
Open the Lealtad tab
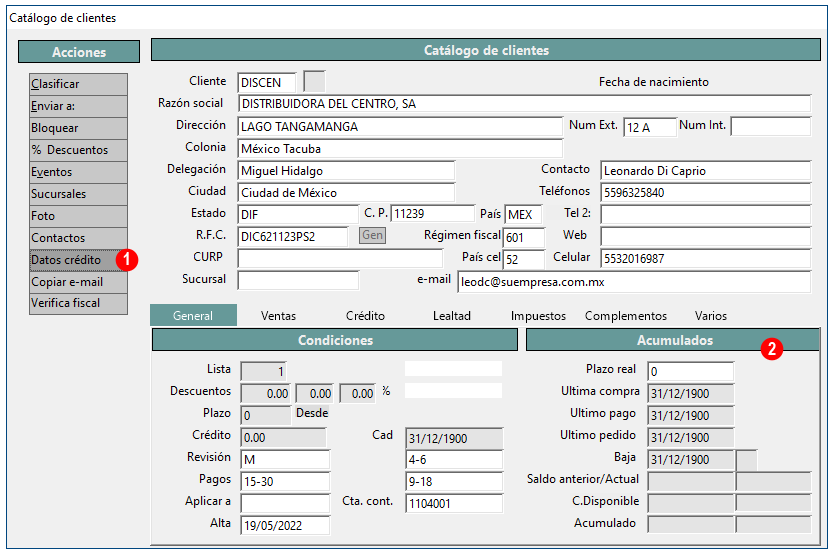(x=452, y=316)
